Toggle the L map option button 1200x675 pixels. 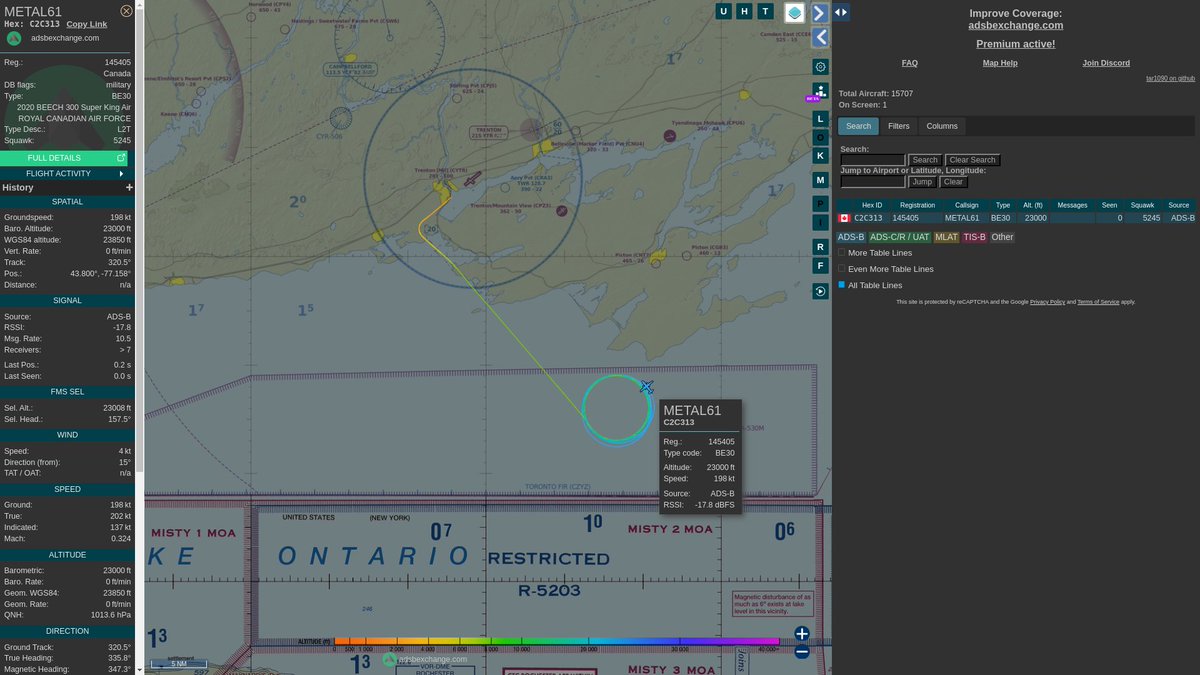click(820, 118)
